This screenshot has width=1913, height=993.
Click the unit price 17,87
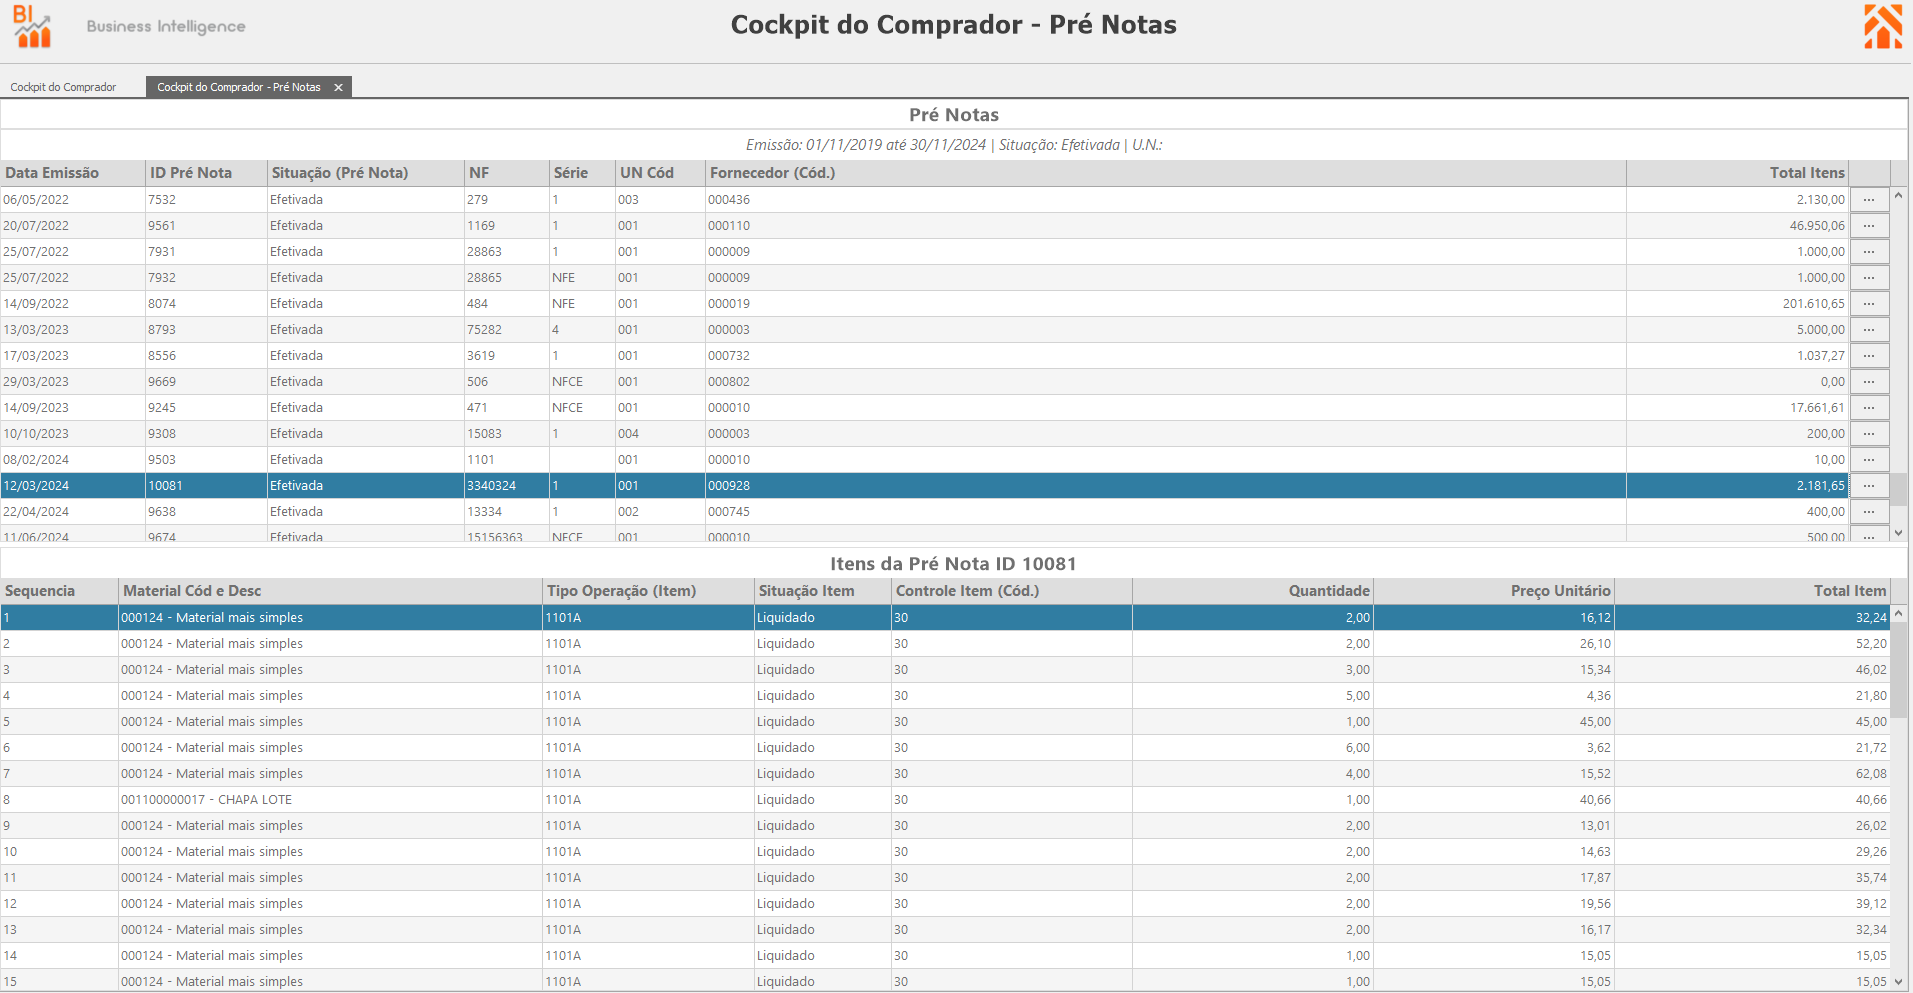(x=1596, y=878)
